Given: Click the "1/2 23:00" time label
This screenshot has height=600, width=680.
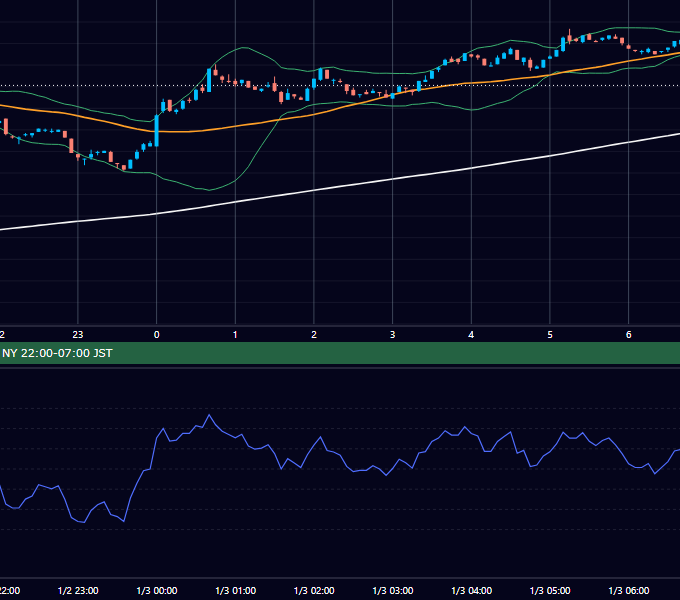Looking at the screenshot, I should click(78, 590).
